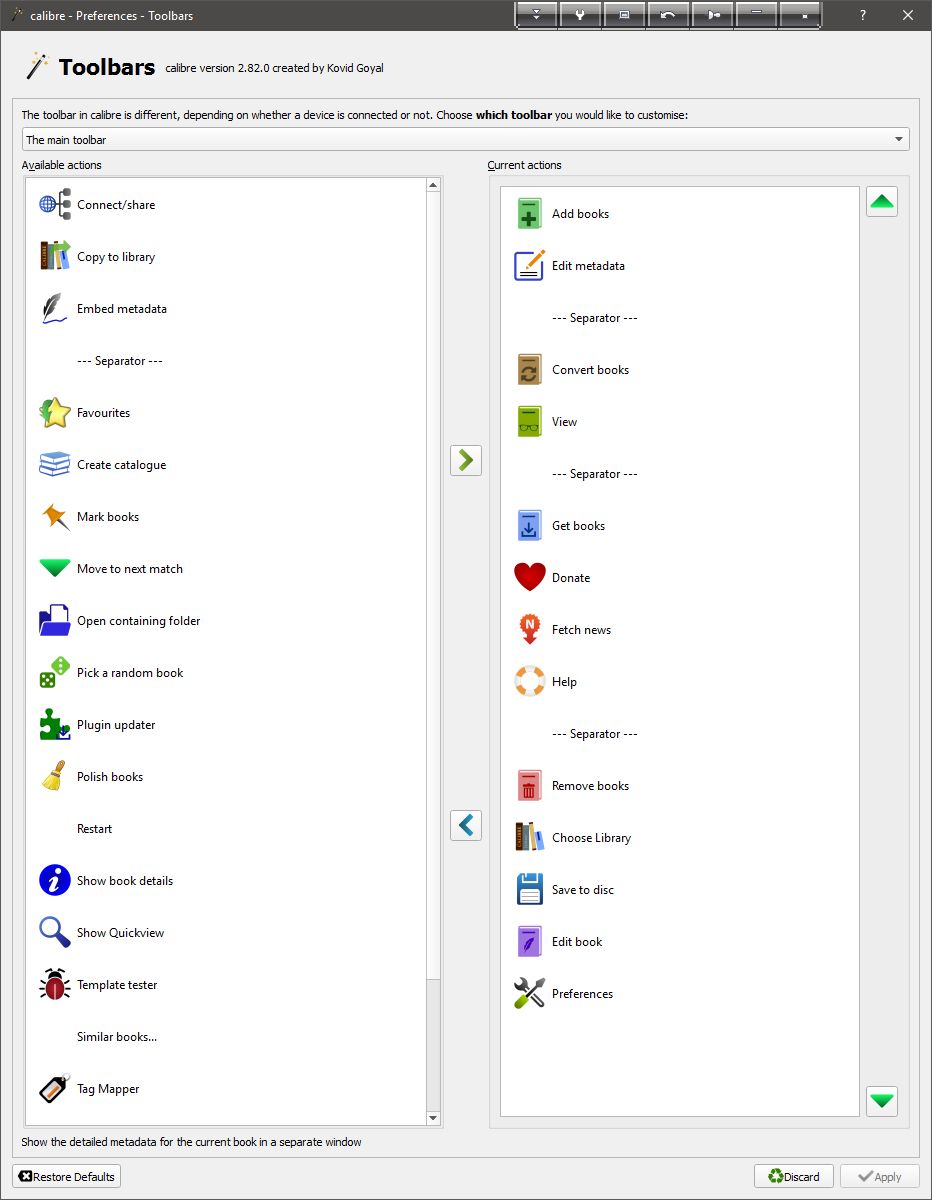Select the Fetch news icon
Viewport: 932px width, 1200px height.
(530, 630)
